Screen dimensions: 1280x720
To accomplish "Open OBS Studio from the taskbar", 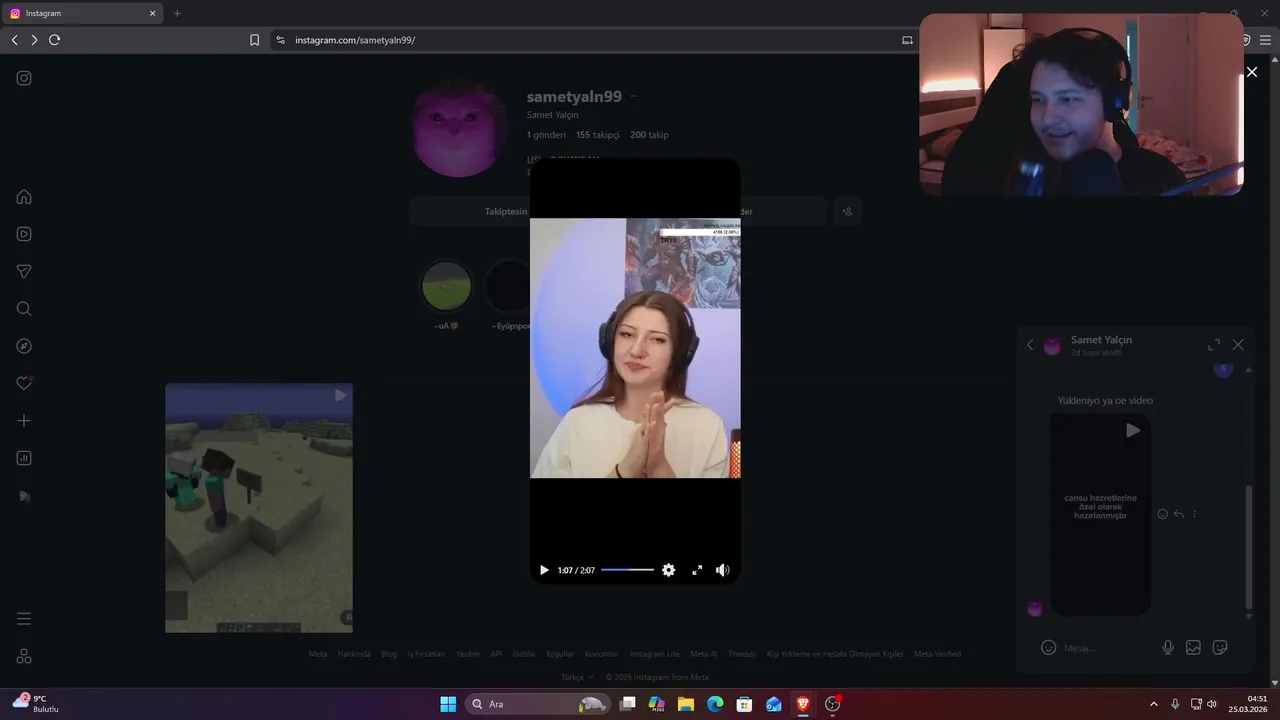I will pyautogui.click(x=832, y=704).
